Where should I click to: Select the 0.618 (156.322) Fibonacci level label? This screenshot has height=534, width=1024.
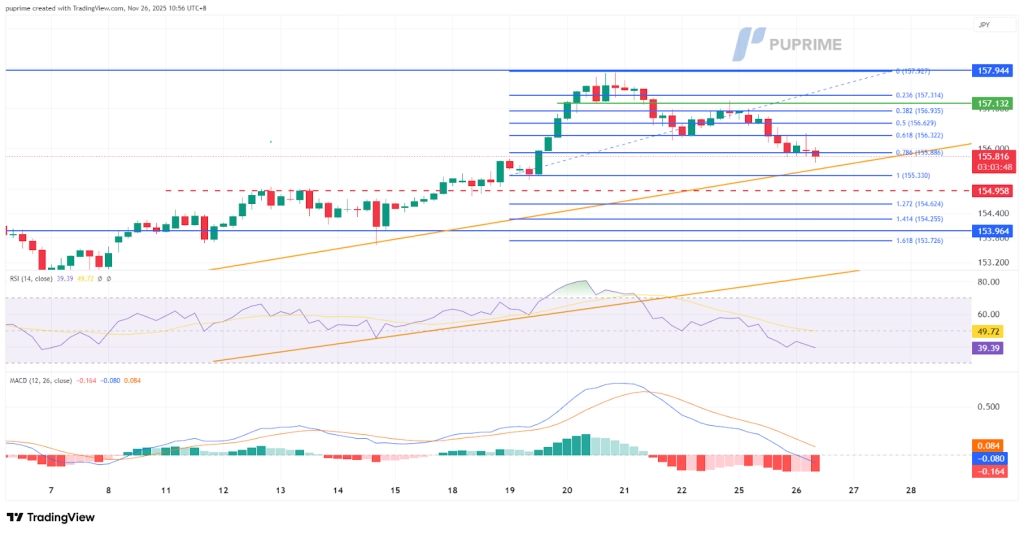point(916,135)
